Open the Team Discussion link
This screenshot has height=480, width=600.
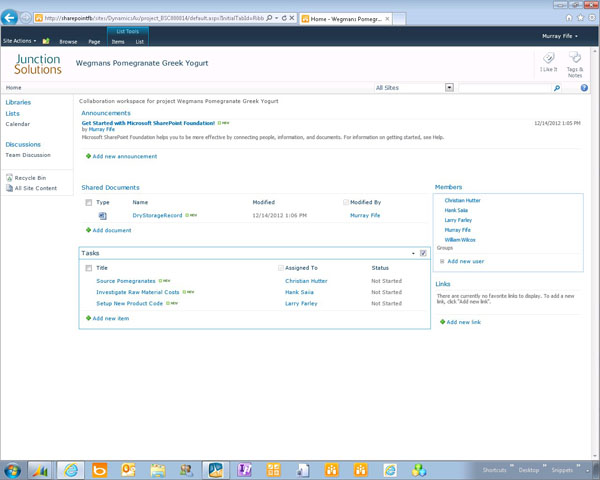pos(28,155)
